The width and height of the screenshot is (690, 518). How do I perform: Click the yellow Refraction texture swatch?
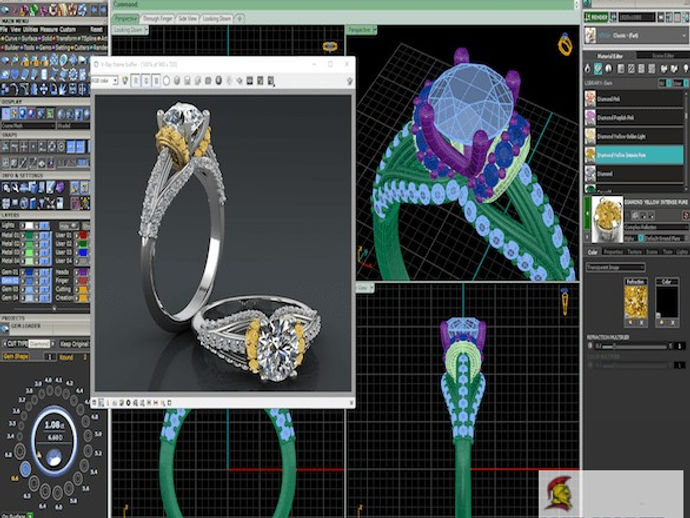635,302
